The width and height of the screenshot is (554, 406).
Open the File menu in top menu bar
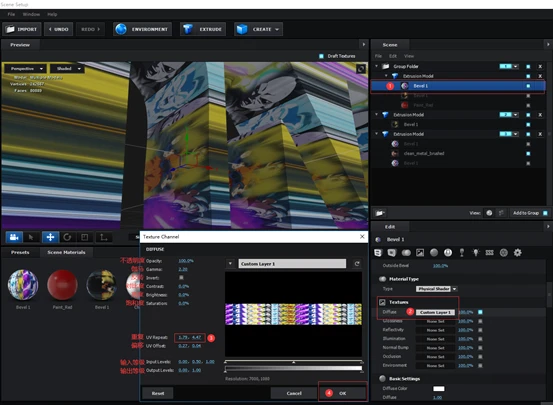coord(11,14)
